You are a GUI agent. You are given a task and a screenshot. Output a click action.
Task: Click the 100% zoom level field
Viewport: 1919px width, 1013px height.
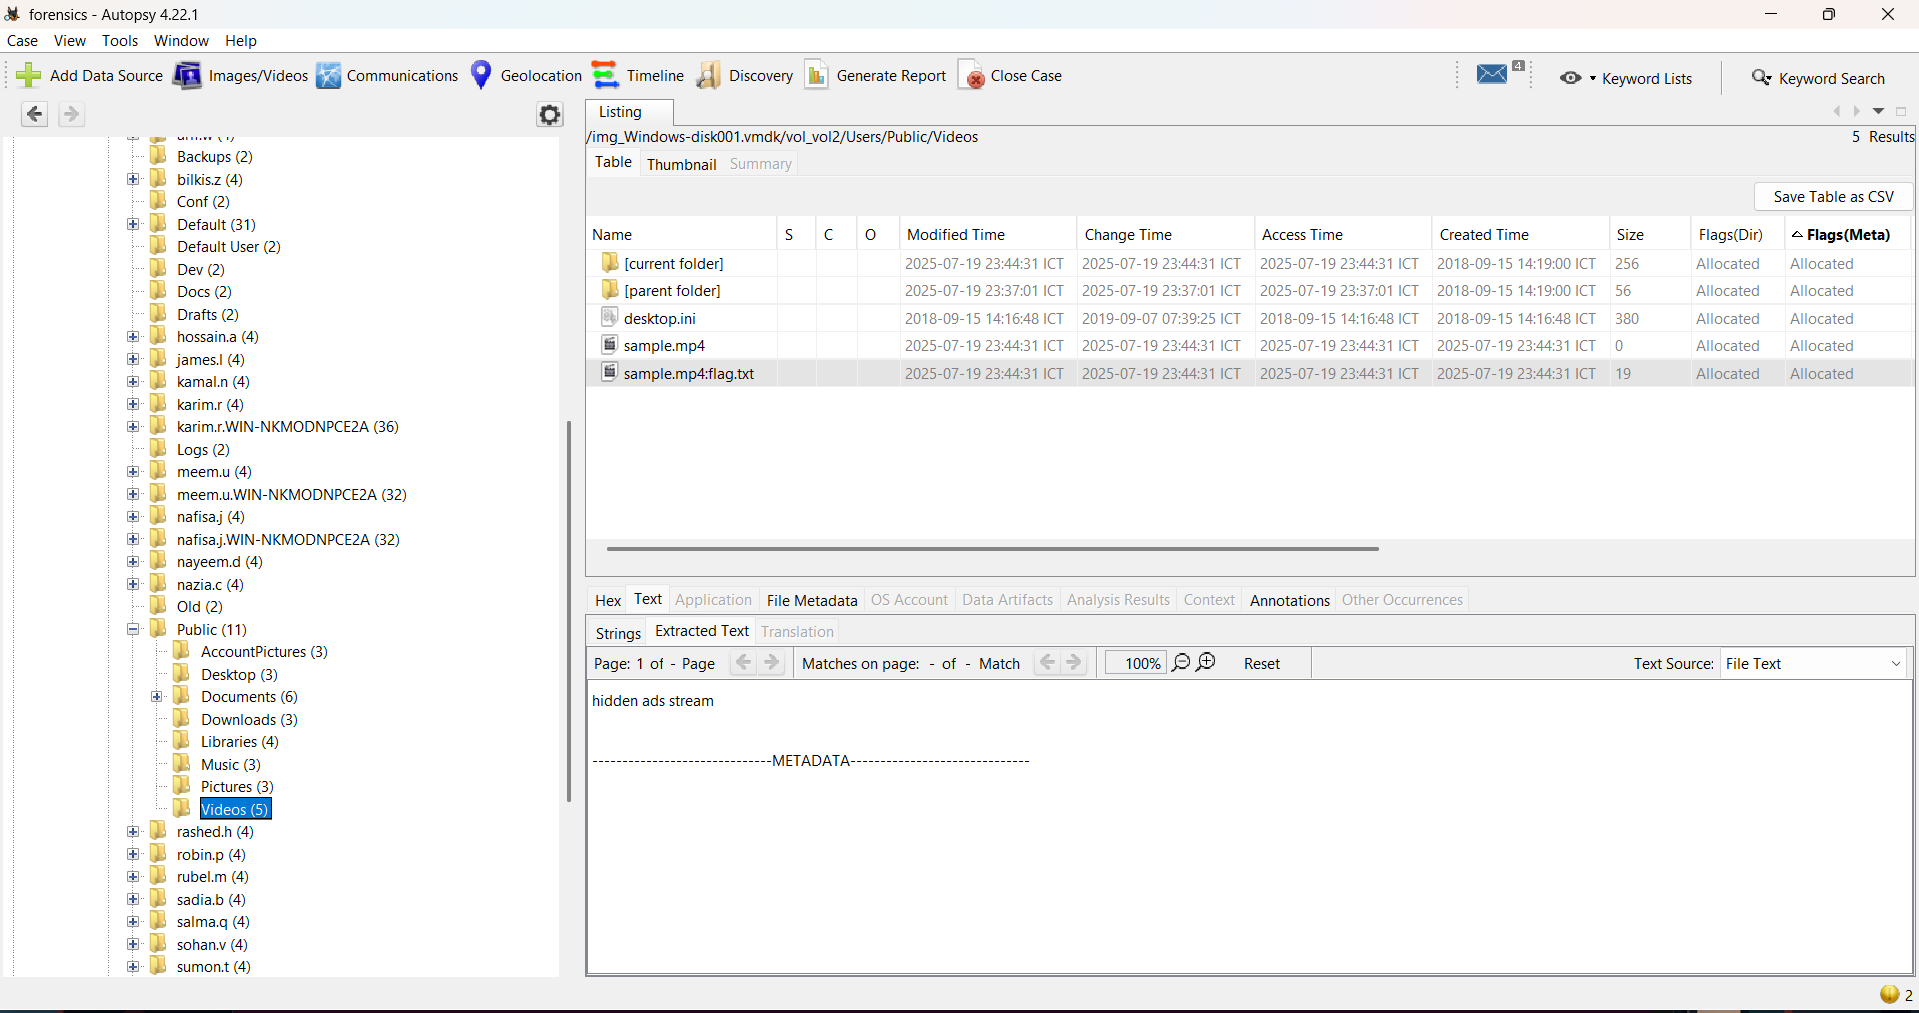click(1136, 663)
